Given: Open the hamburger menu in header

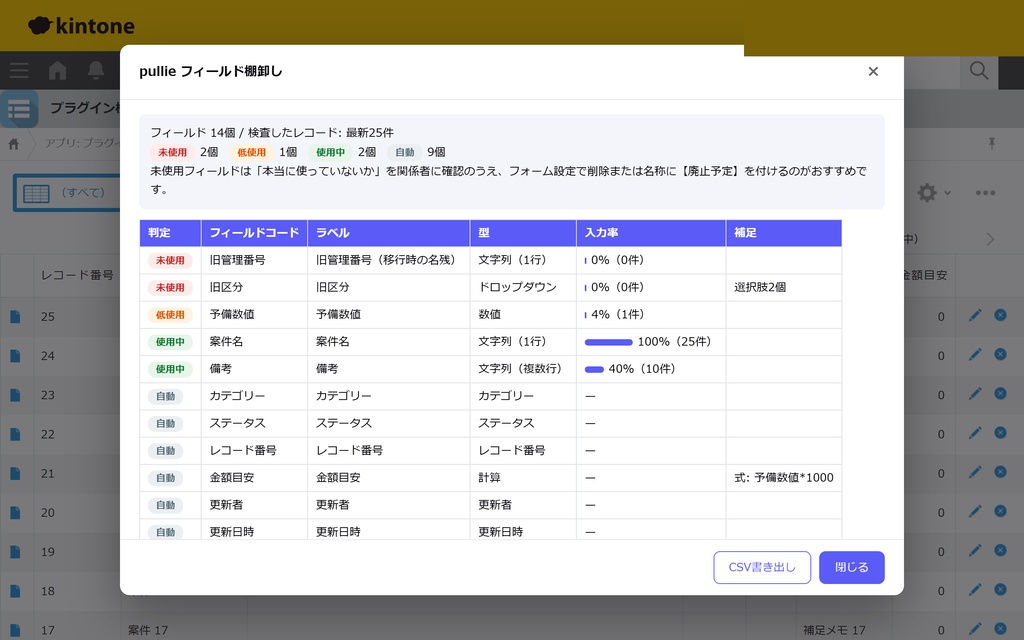Looking at the screenshot, I should tap(19, 71).
